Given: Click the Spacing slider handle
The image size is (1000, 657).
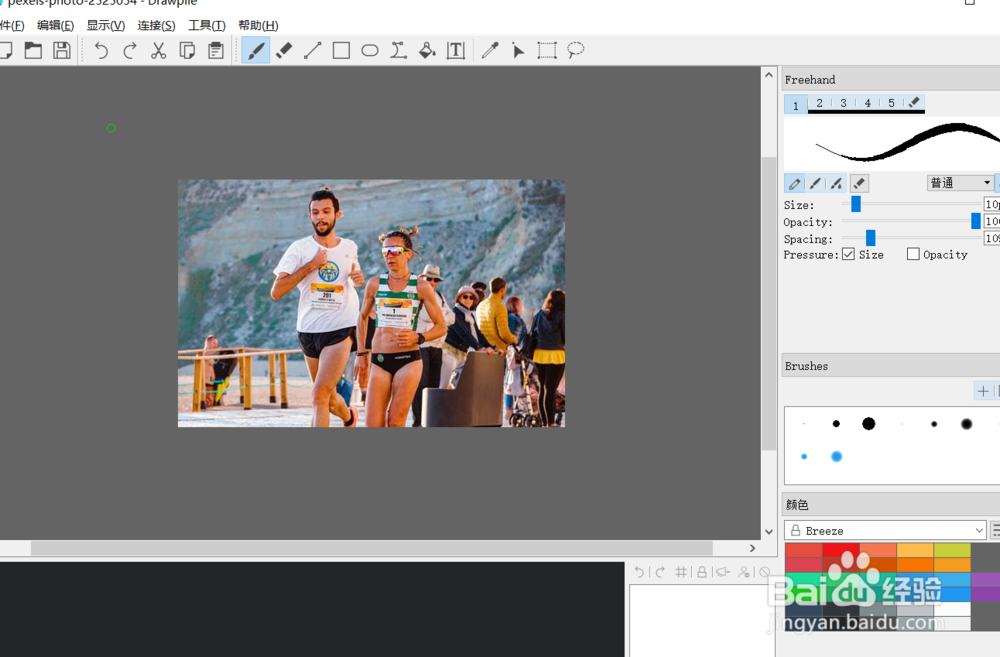Looking at the screenshot, I should [x=871, y=238].
